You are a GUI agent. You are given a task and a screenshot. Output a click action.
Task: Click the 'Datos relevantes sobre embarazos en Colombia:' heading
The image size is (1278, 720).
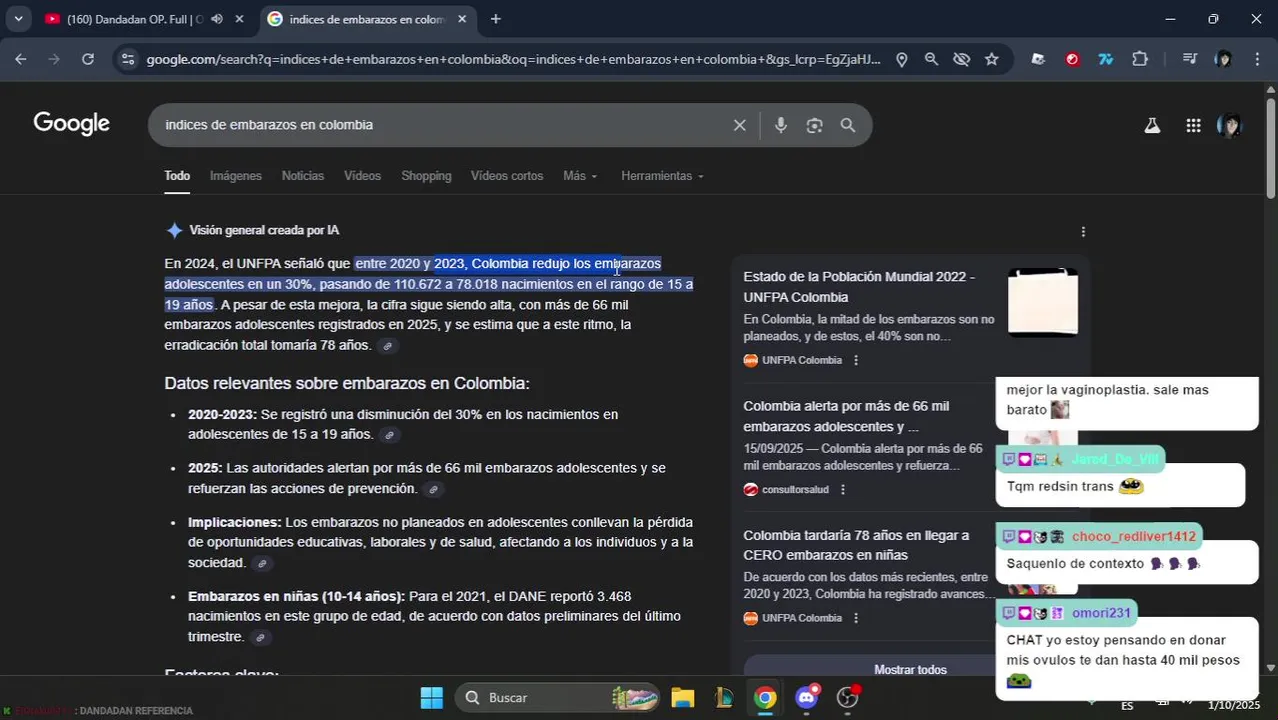(347, 384)
